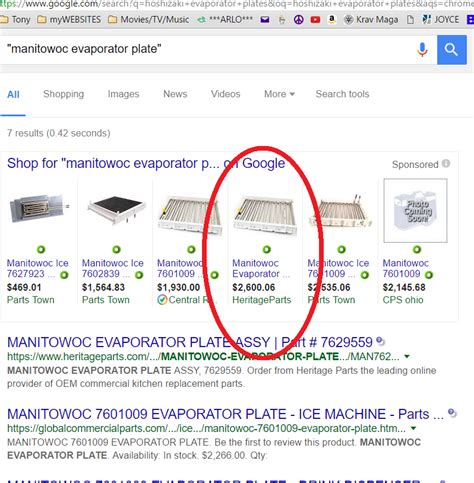Open the mail envelope bookmark icon
The height and width of the screenshot is (483, 474).
pyautogui.click(x=265, y=20)
